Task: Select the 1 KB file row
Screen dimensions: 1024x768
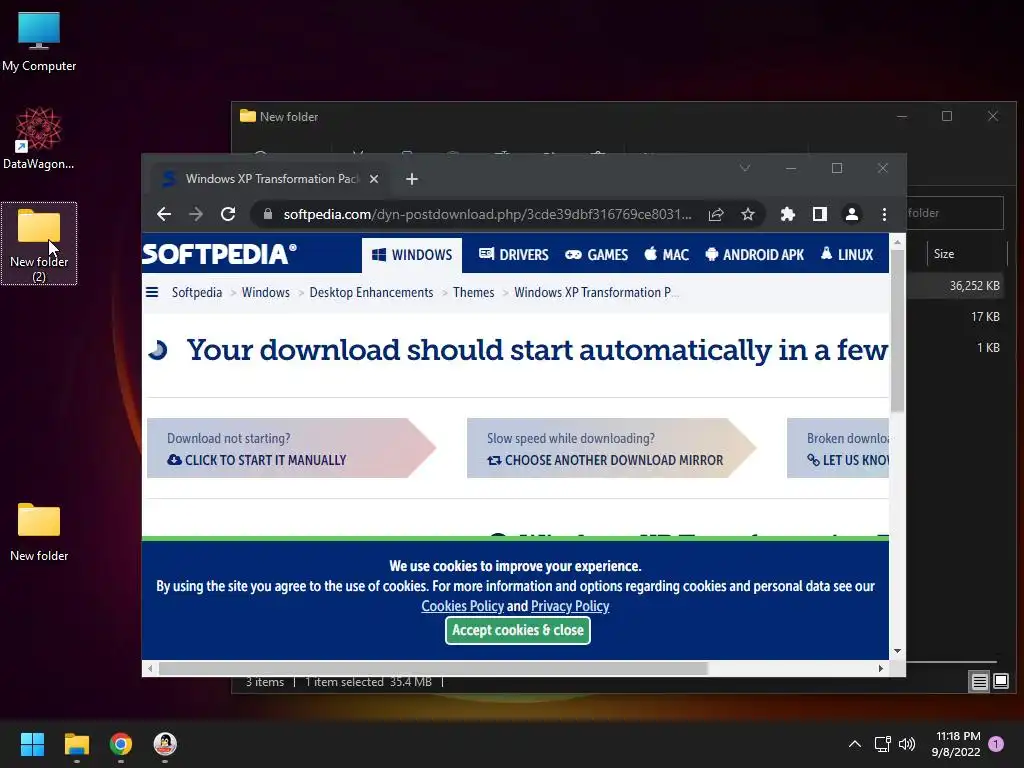Action: click(957, 347)
